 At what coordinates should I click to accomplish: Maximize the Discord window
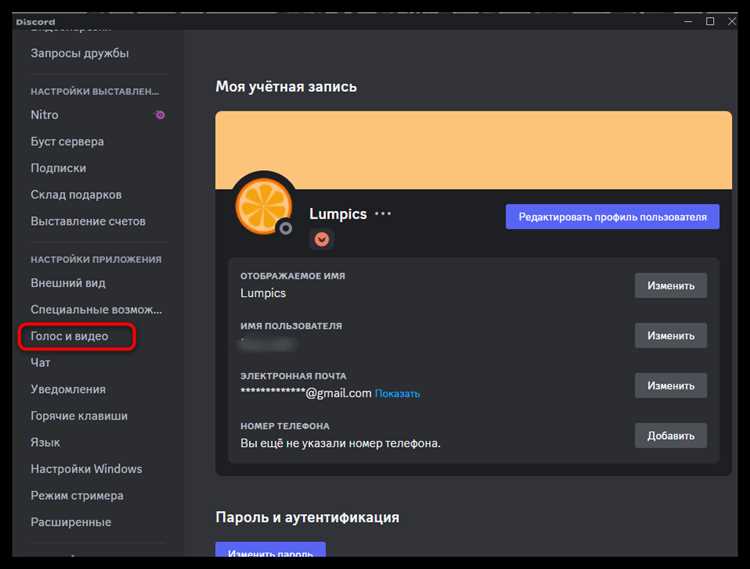(x=710, y=22)
